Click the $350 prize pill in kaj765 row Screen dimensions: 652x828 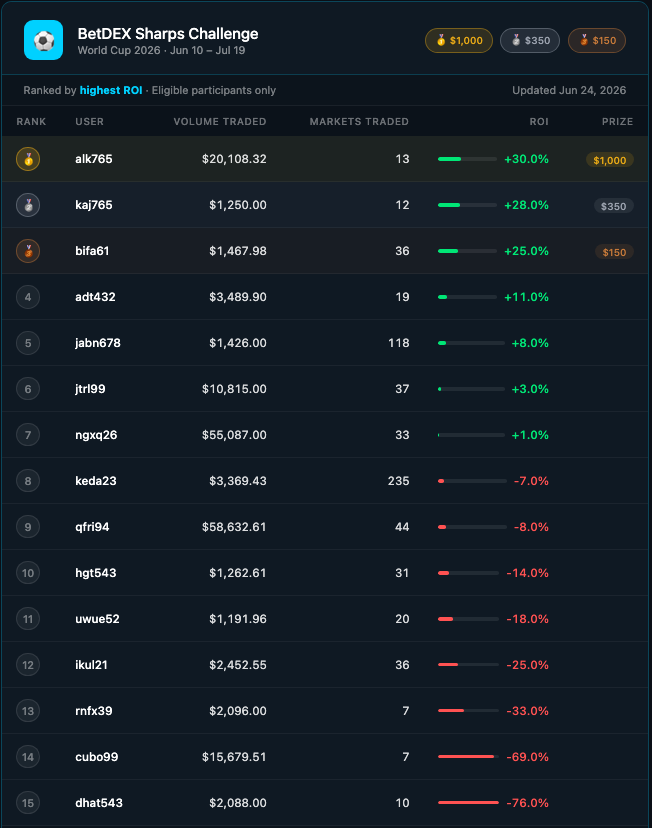point(613,206)
